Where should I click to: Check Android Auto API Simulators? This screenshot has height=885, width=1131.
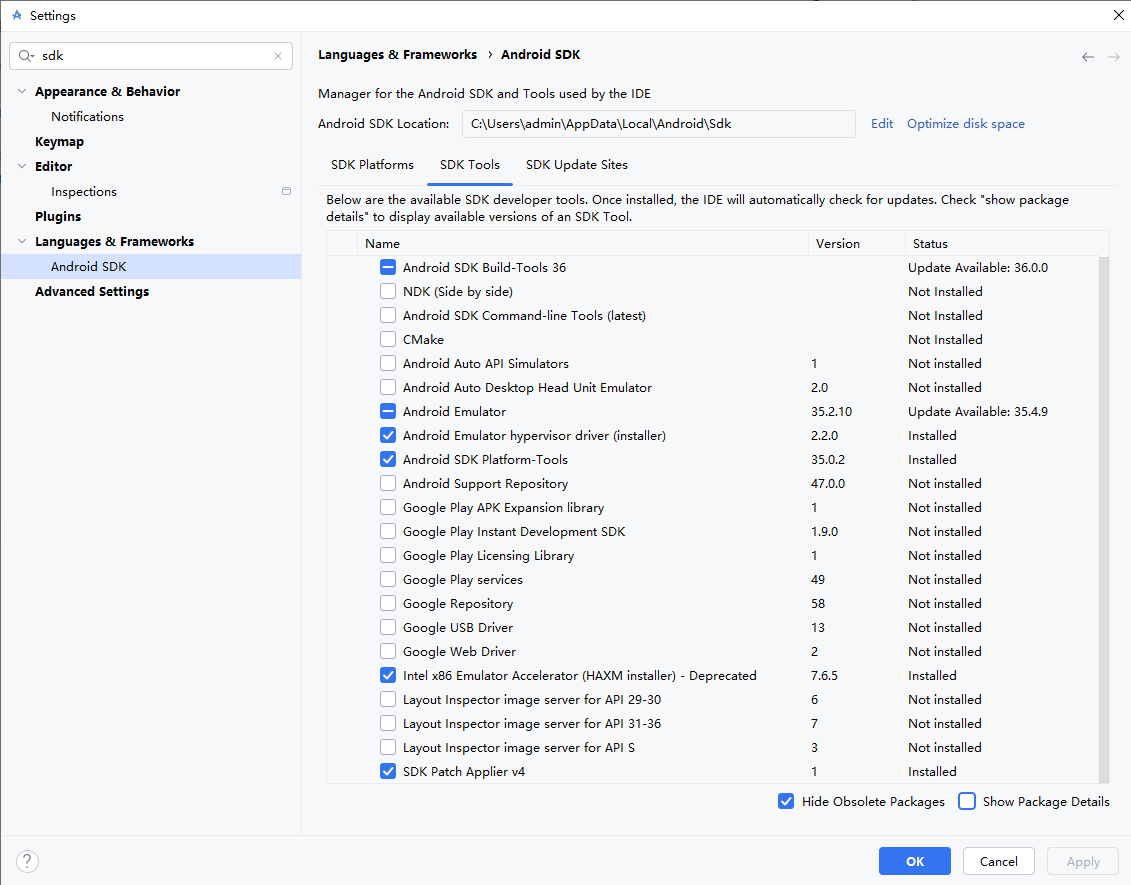point(388,364)
